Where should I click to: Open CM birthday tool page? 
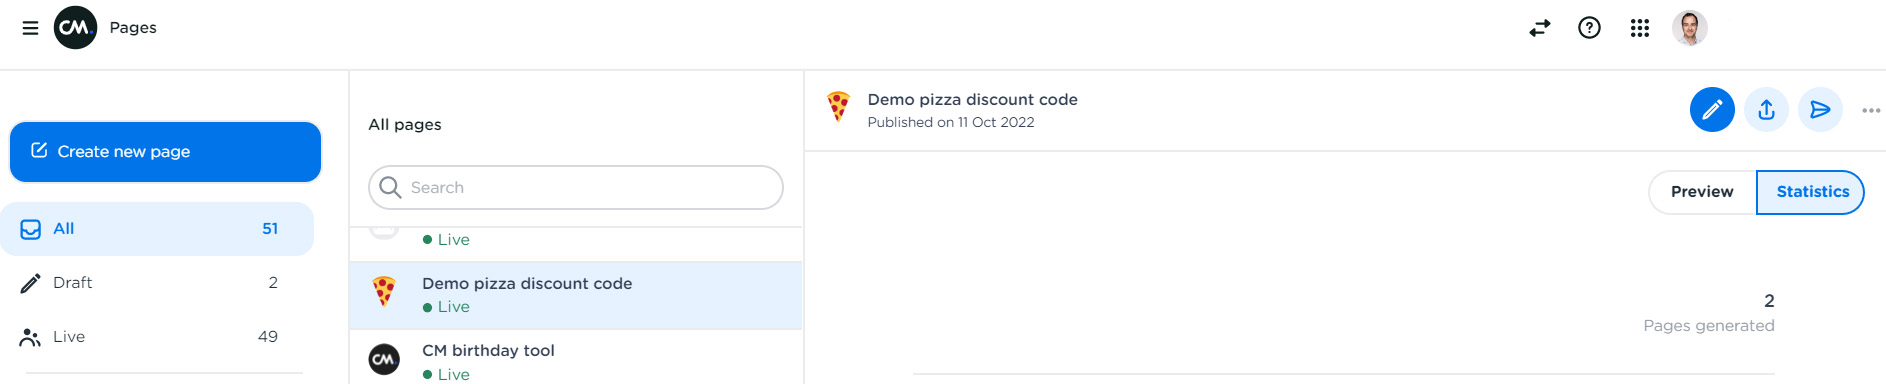tap(576, 358)
